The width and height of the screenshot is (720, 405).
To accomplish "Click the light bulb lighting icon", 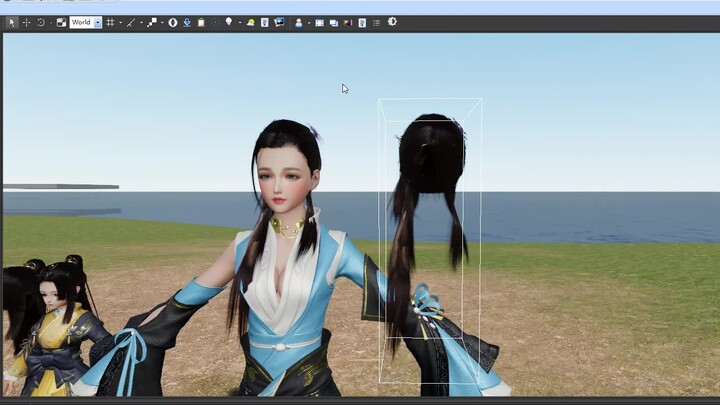I will [x=228, y=22].
